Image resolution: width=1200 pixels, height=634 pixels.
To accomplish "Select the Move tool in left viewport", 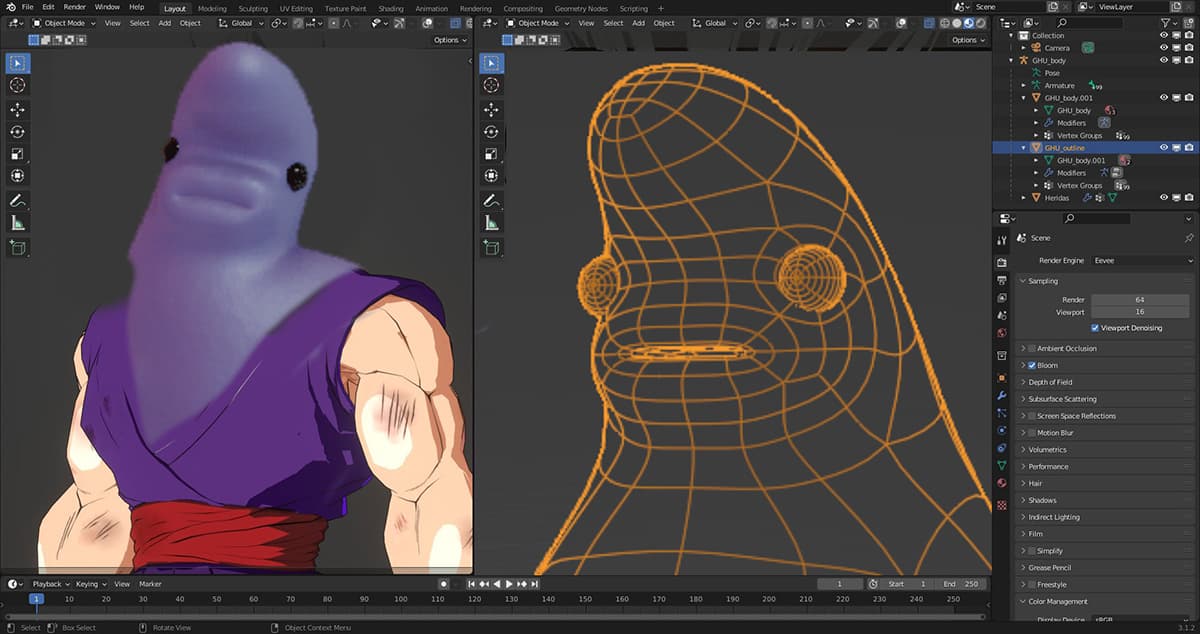I will click(x=18, y=109).
